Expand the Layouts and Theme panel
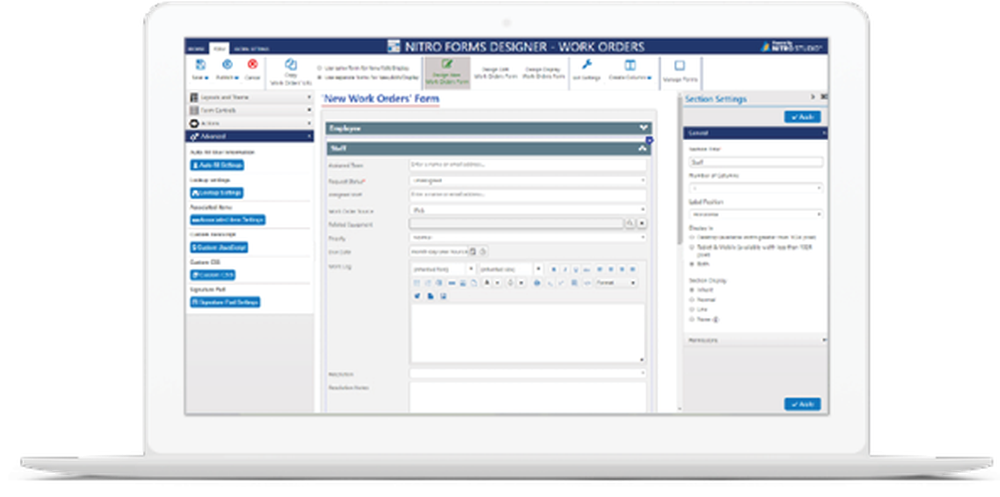 [x=249, y=98]
